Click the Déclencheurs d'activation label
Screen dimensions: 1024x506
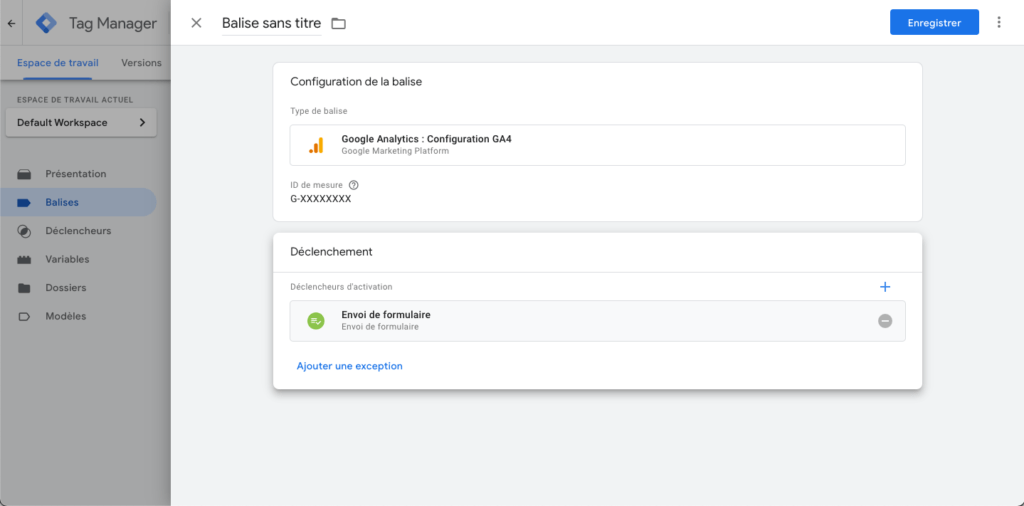(341, 287)
